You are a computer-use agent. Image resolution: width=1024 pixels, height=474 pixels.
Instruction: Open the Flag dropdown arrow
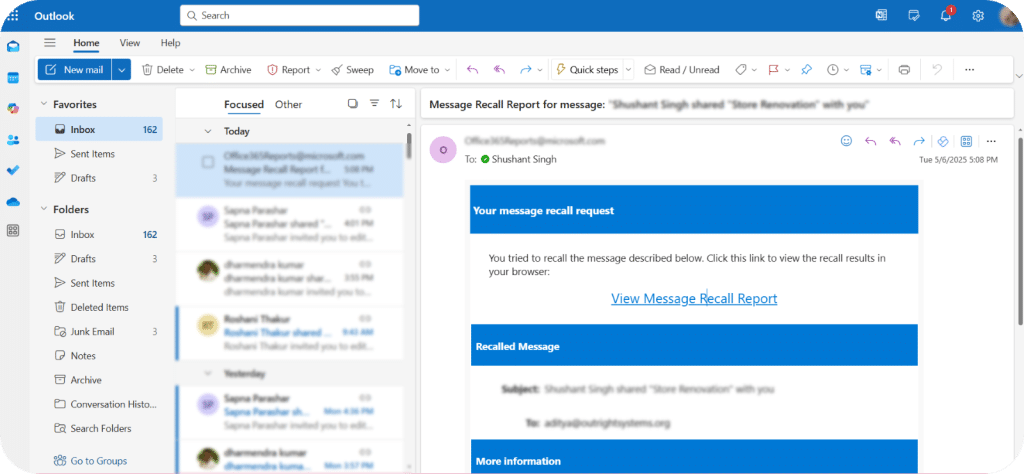click(788, 70)
